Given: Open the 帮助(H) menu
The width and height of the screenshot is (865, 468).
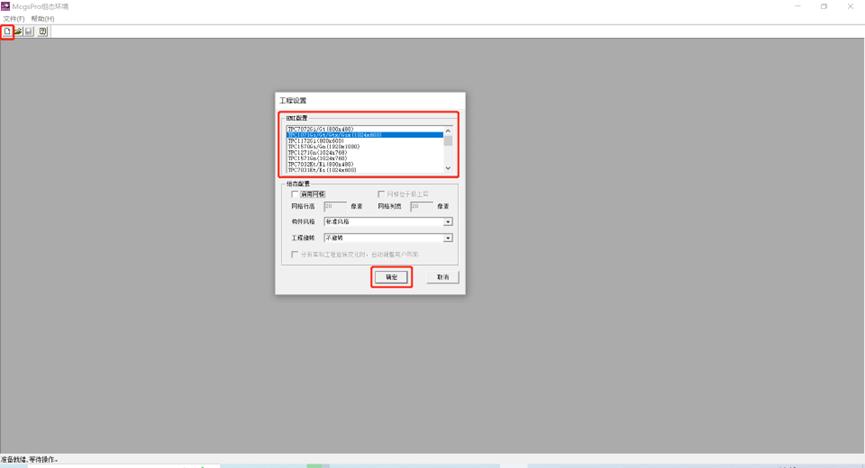Looking at the screenshot, I should pyautogui.click(x=42, y=18).
